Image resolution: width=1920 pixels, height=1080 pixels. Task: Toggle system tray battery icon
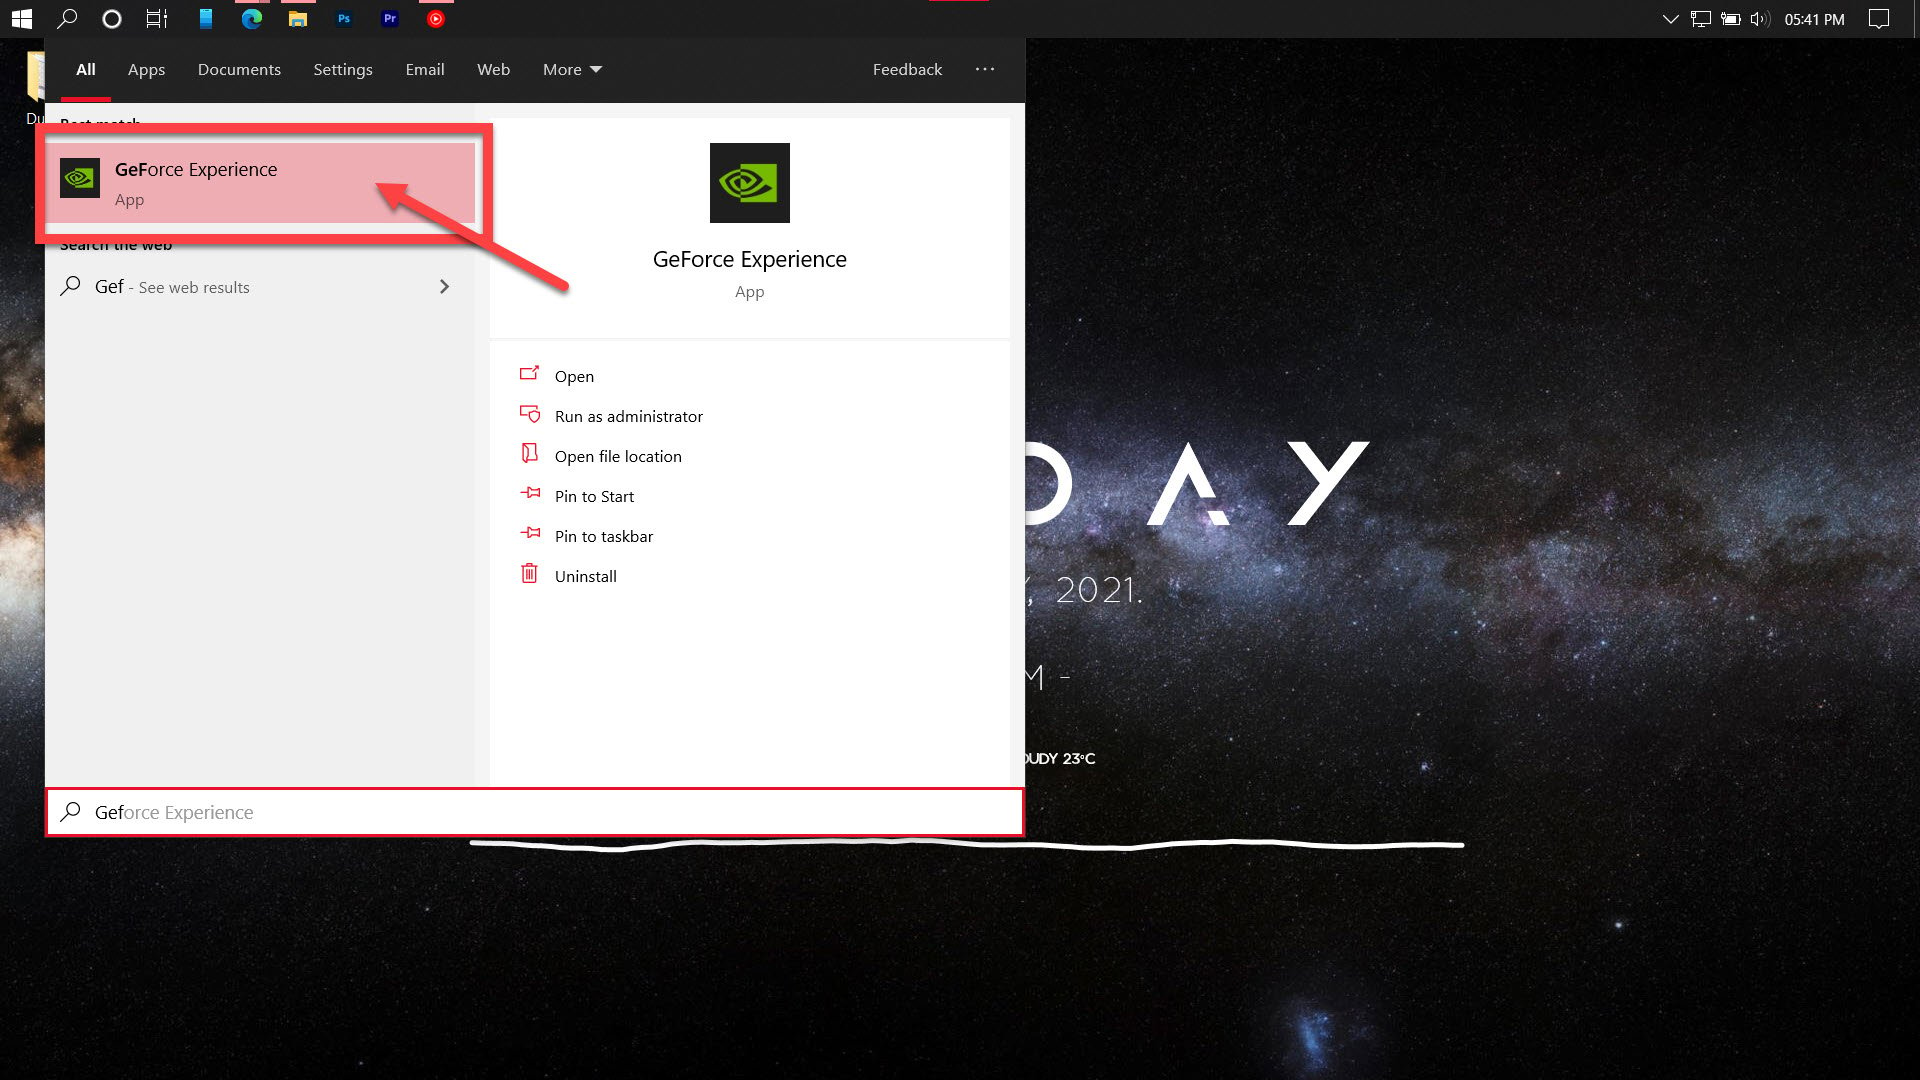coord(1733,17)
